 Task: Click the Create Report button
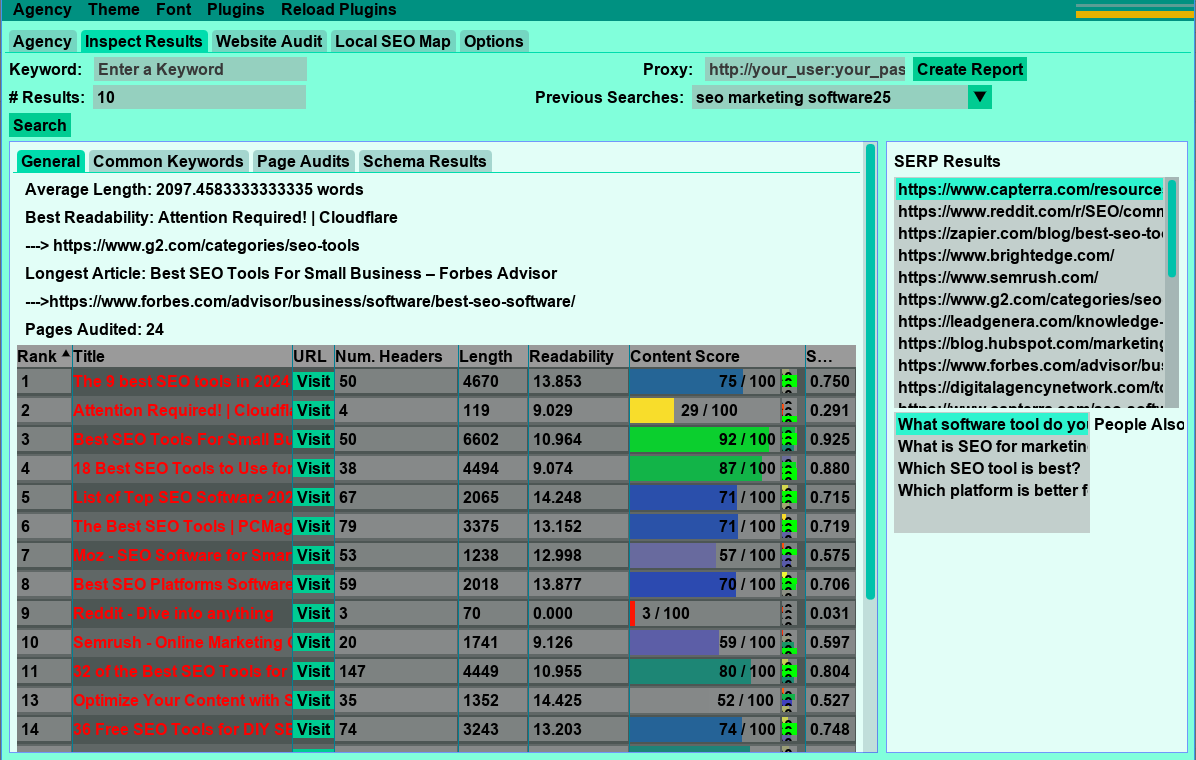[969, 69]
